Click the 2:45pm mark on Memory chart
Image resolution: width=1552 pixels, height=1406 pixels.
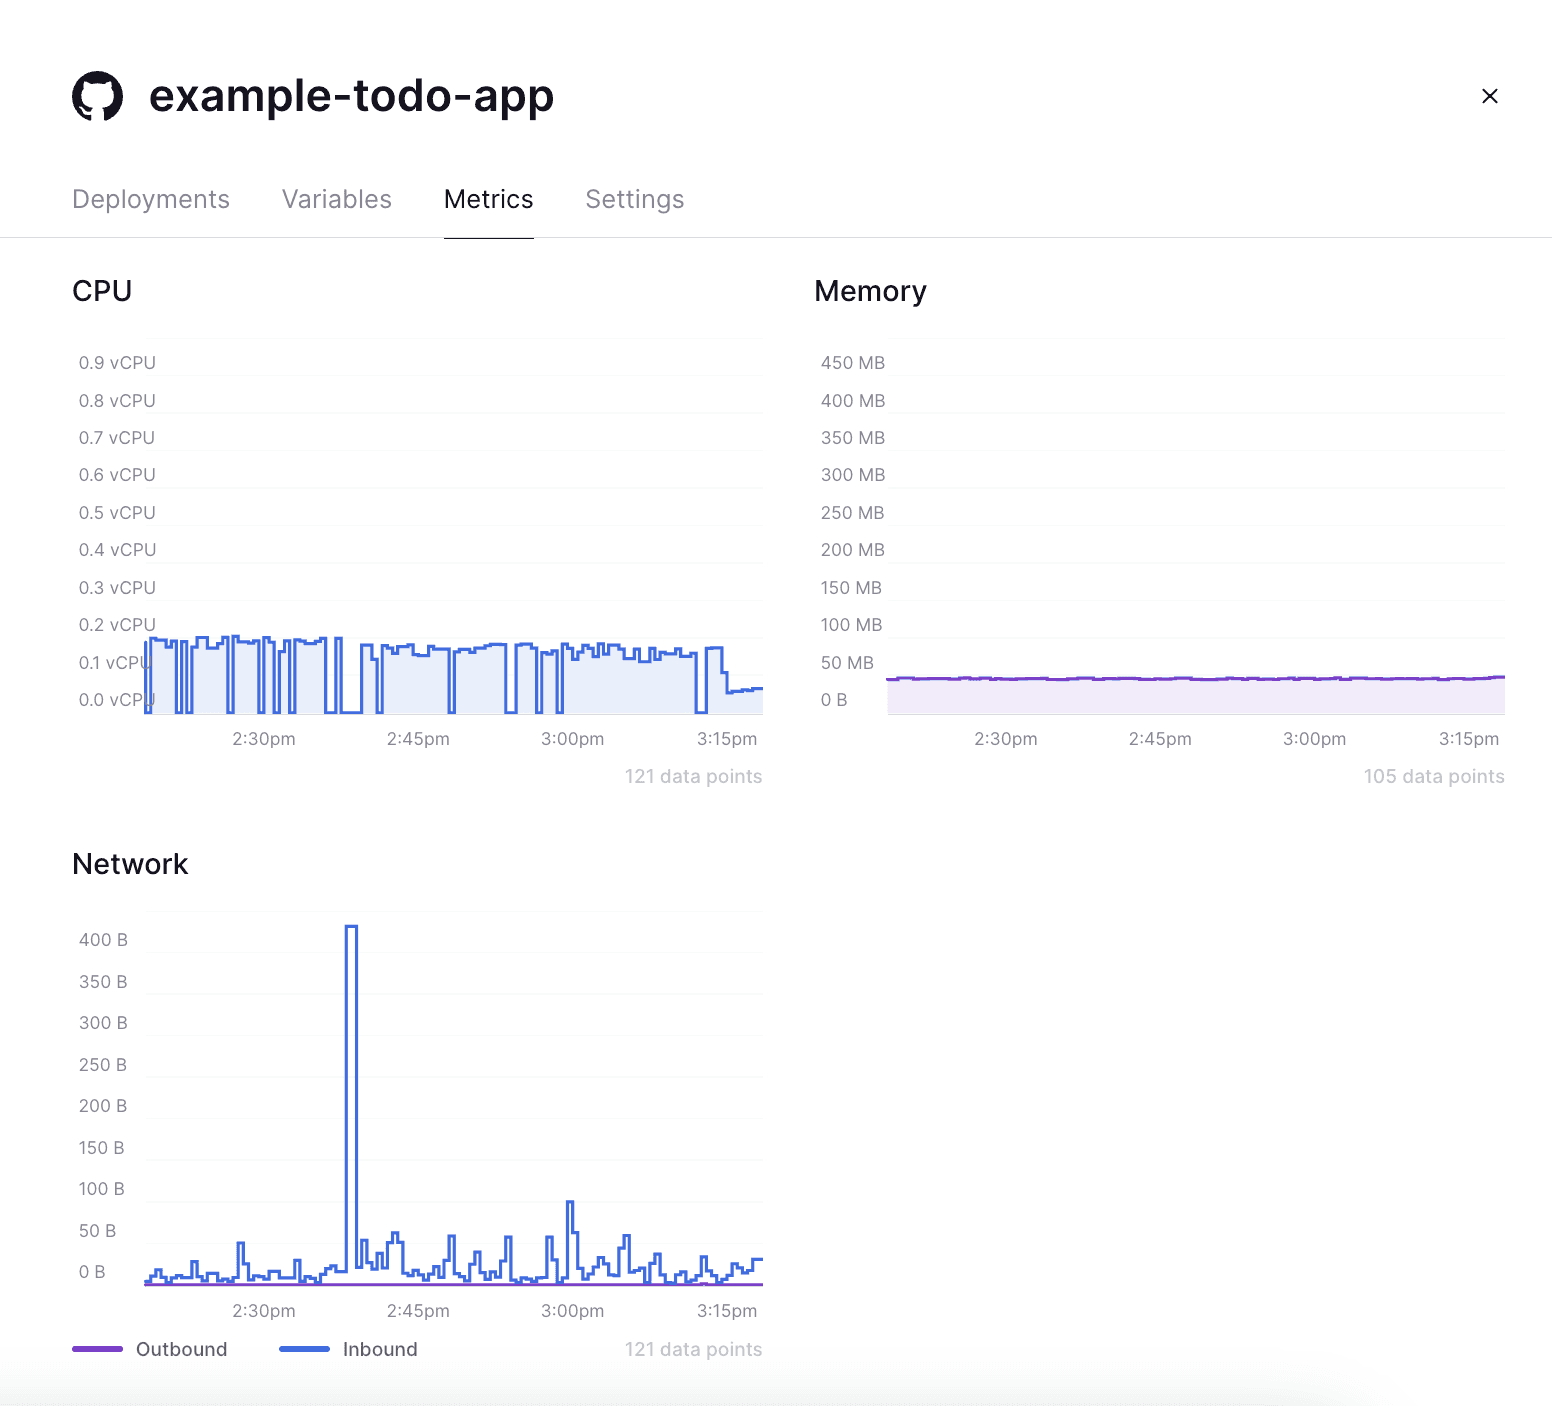[x=1160, y=739]
